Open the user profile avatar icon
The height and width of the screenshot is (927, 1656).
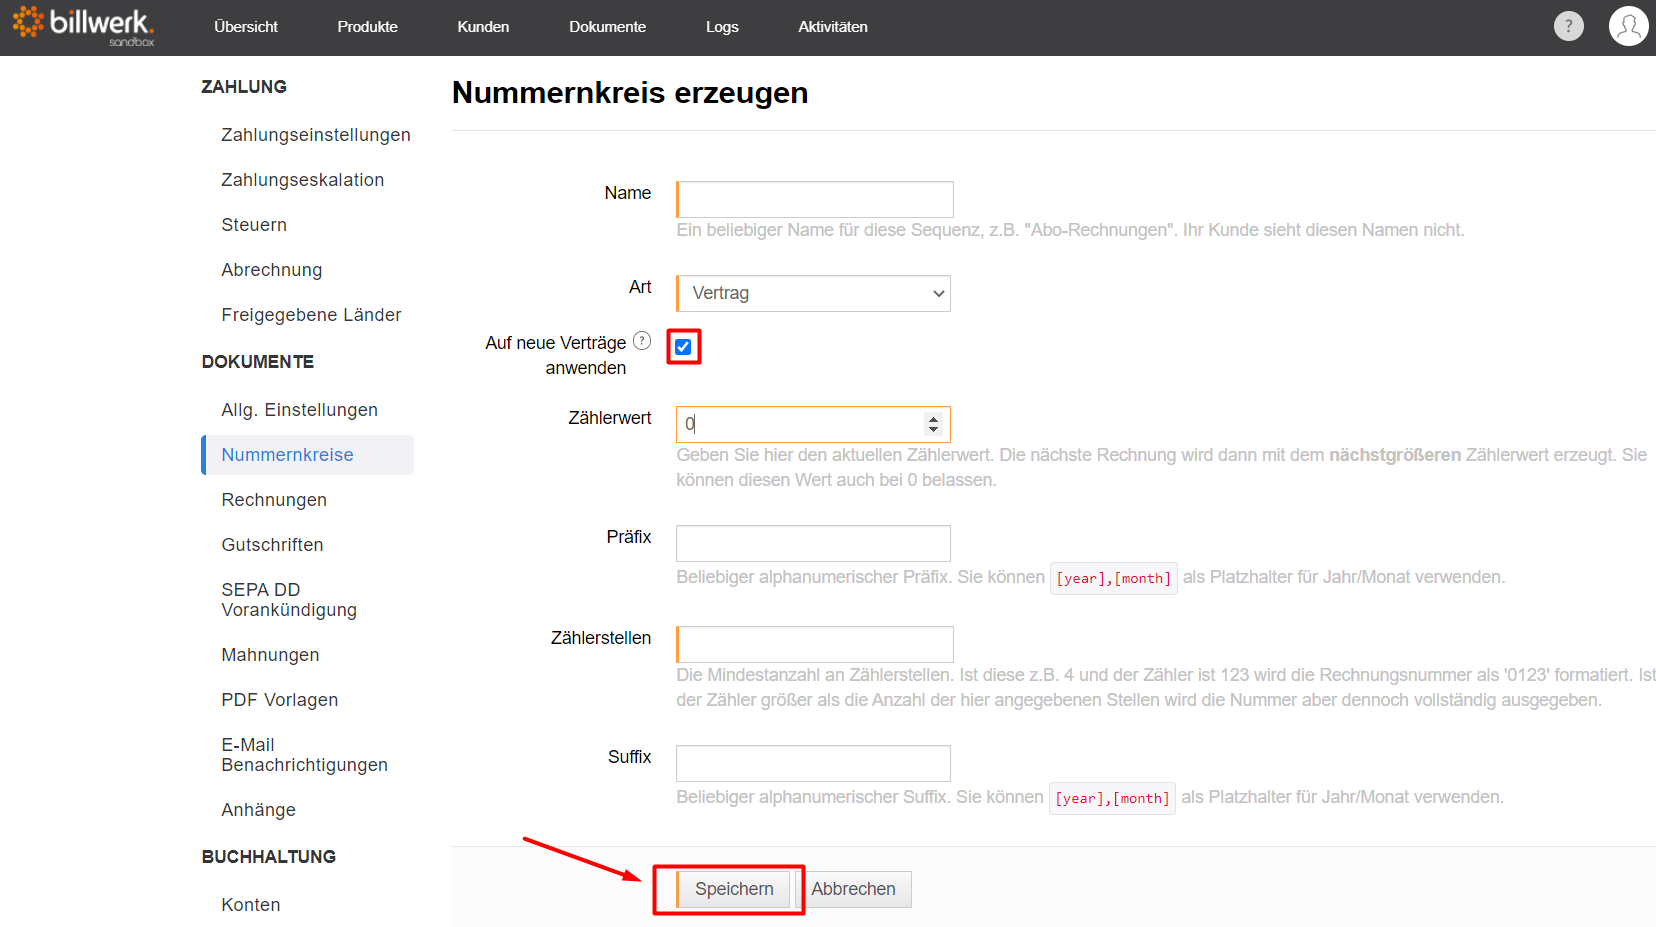point(1628,26)
